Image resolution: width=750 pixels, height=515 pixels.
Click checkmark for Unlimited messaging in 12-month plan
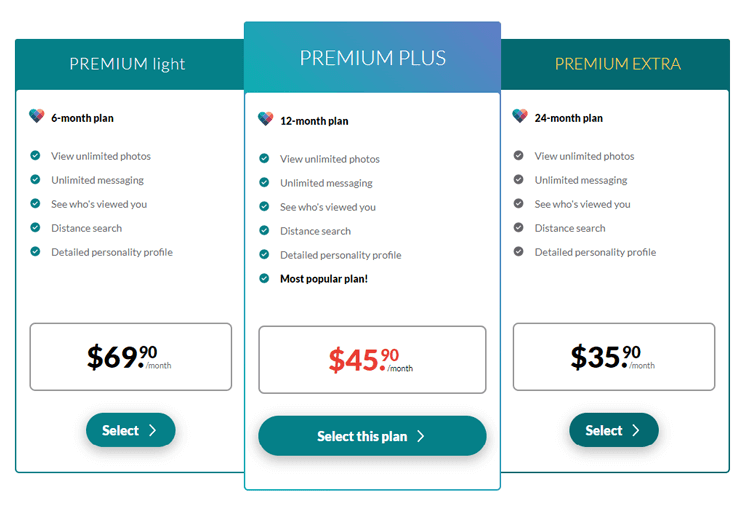click(x=264, y=182)
